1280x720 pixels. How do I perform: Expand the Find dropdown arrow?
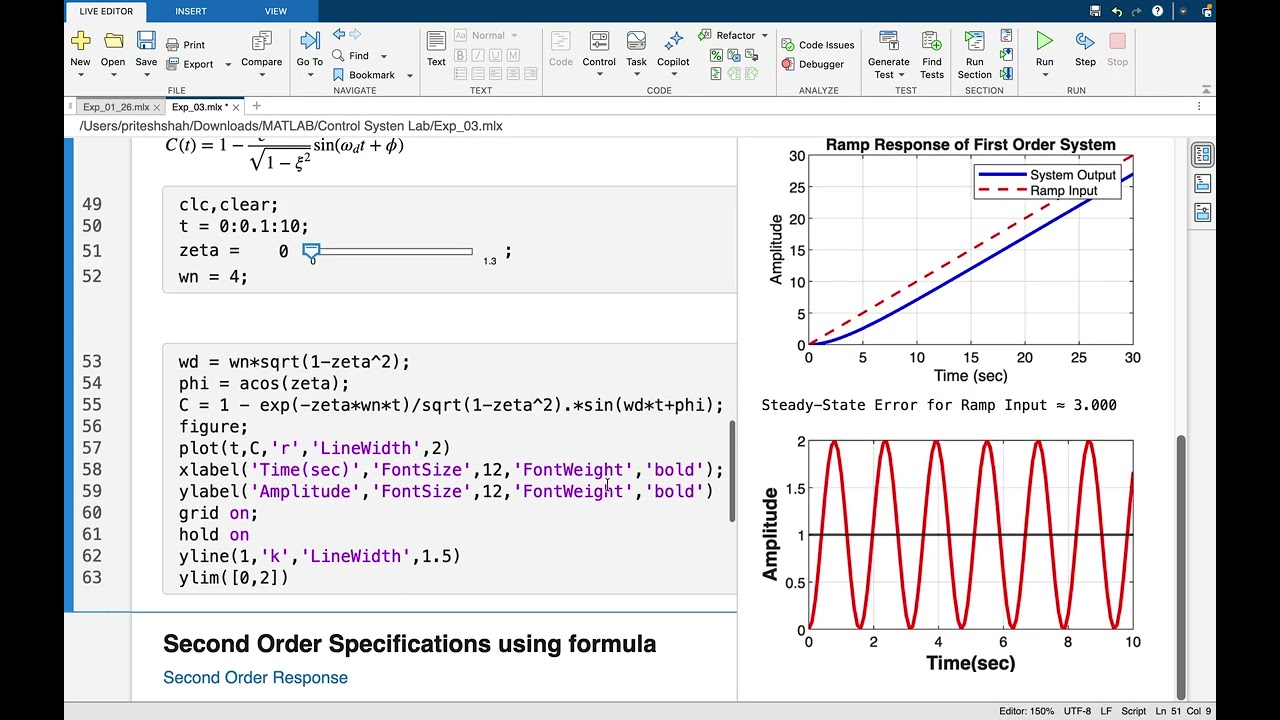[x=383, y=57]
